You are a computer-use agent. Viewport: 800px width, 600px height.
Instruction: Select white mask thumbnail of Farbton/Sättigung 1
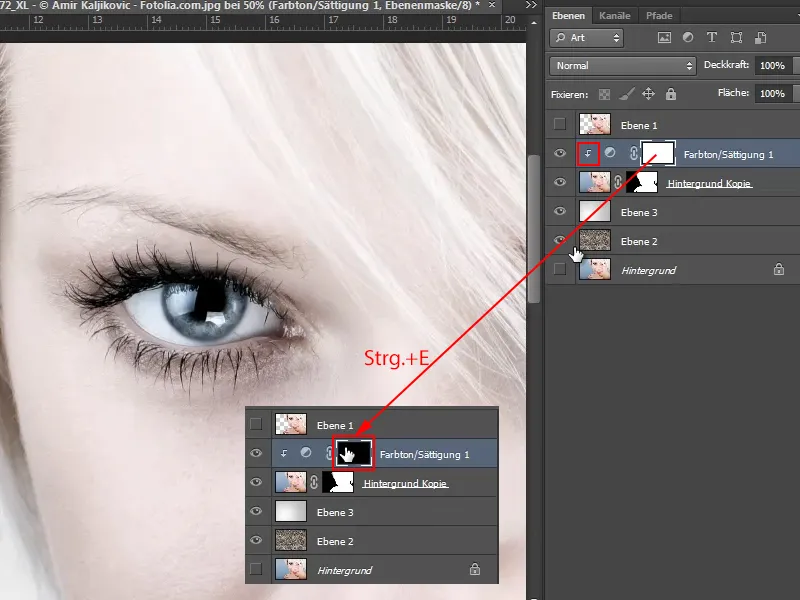658,153
